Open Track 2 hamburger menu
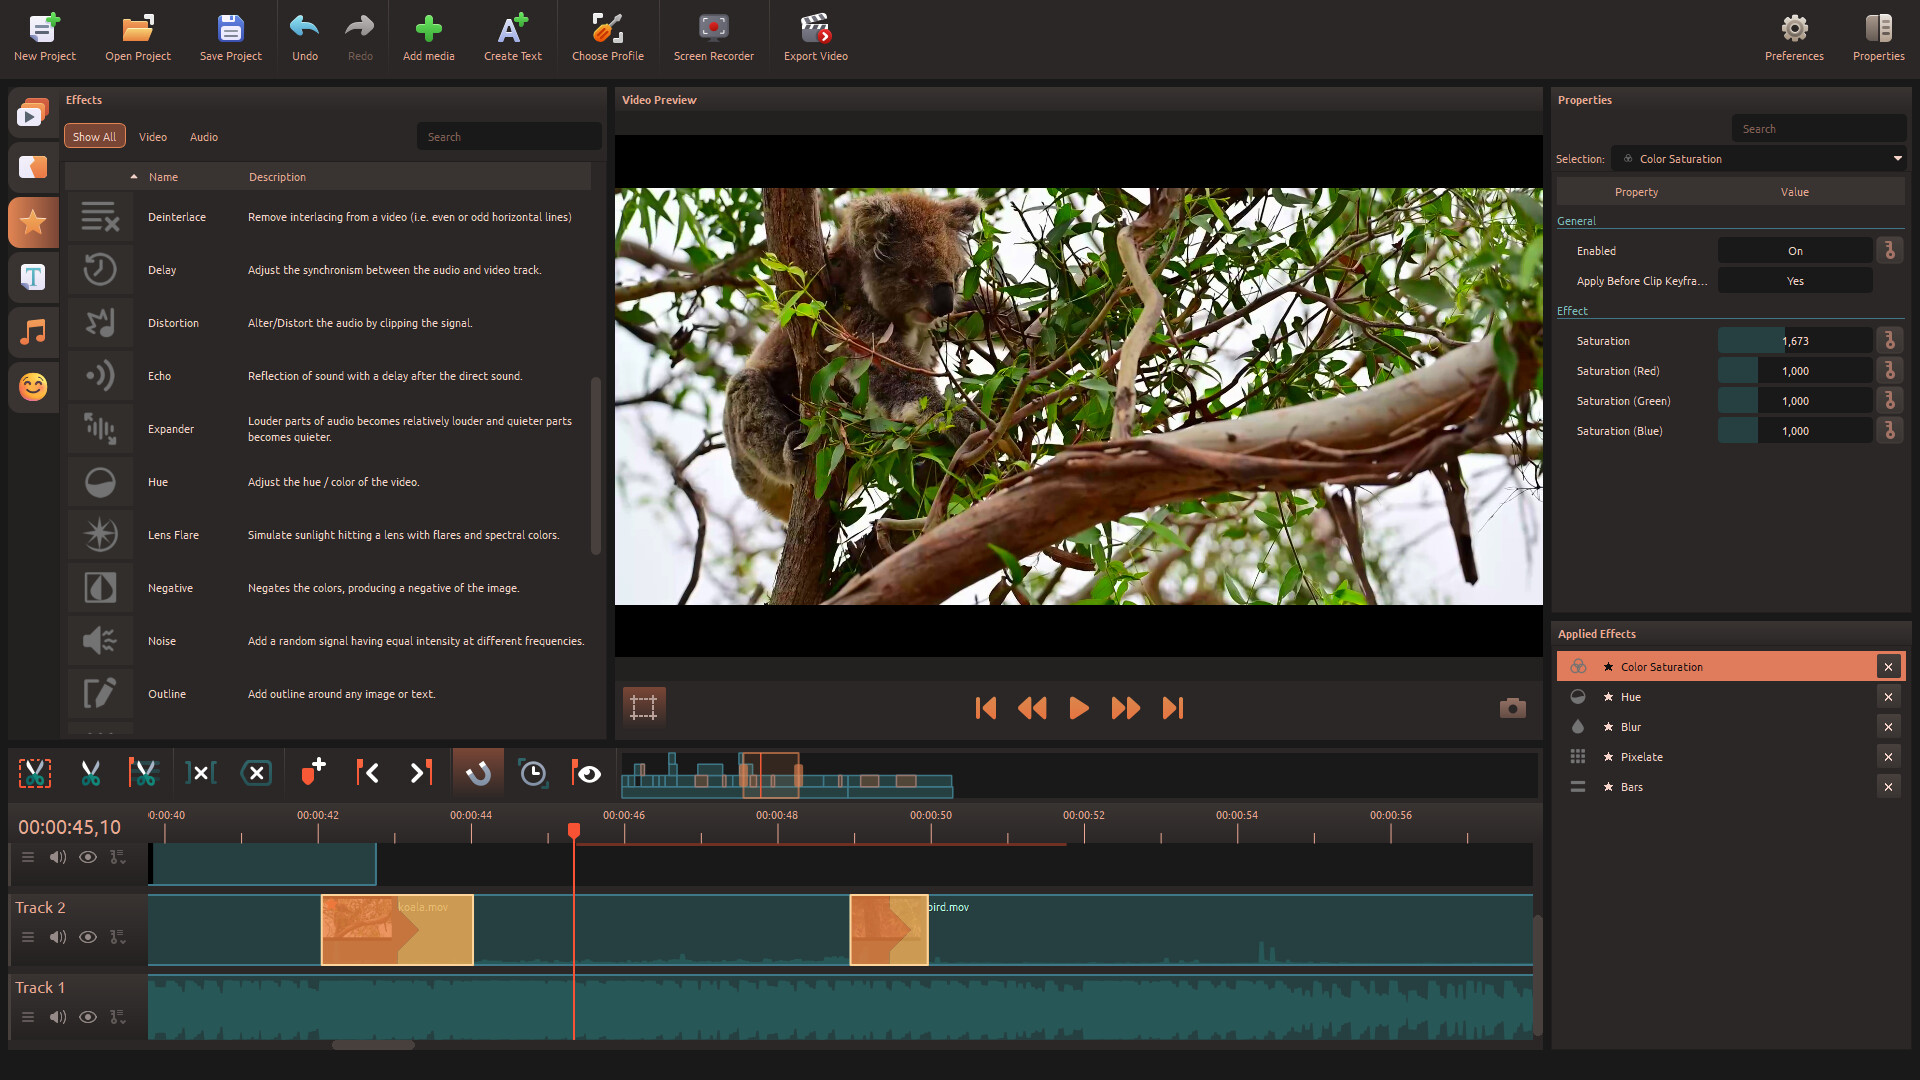This screenshot has width=1920, height=1080. tap(28, 937)
